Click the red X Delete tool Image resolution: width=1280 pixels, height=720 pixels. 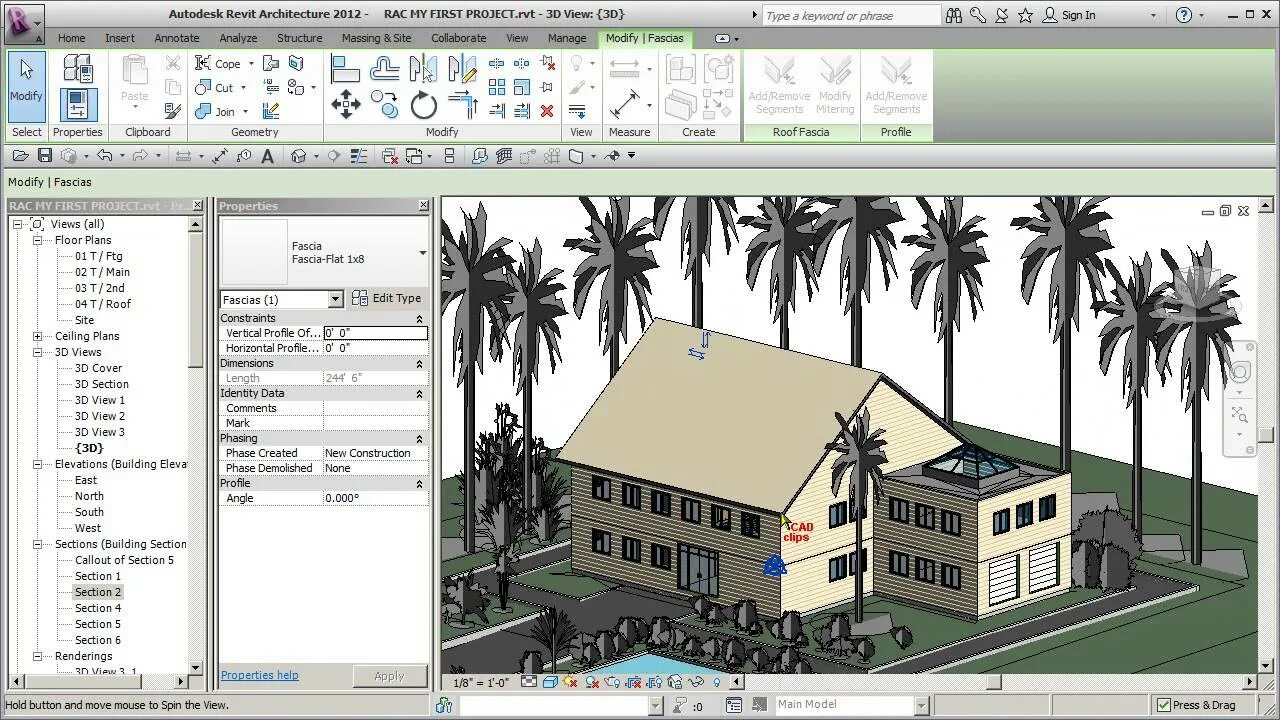pos(547,111)
